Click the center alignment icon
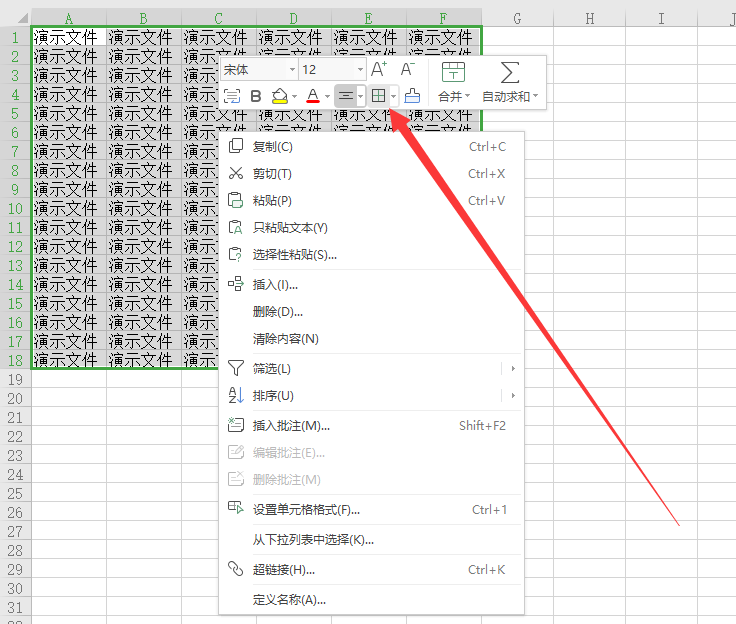Viewport: 736px width, 624px height. pos(345,96)
